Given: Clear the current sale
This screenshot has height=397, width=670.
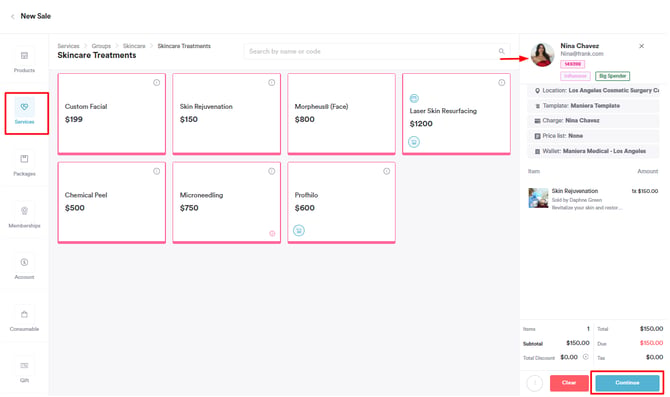Looking at the screenshot, I should [569, 383].
